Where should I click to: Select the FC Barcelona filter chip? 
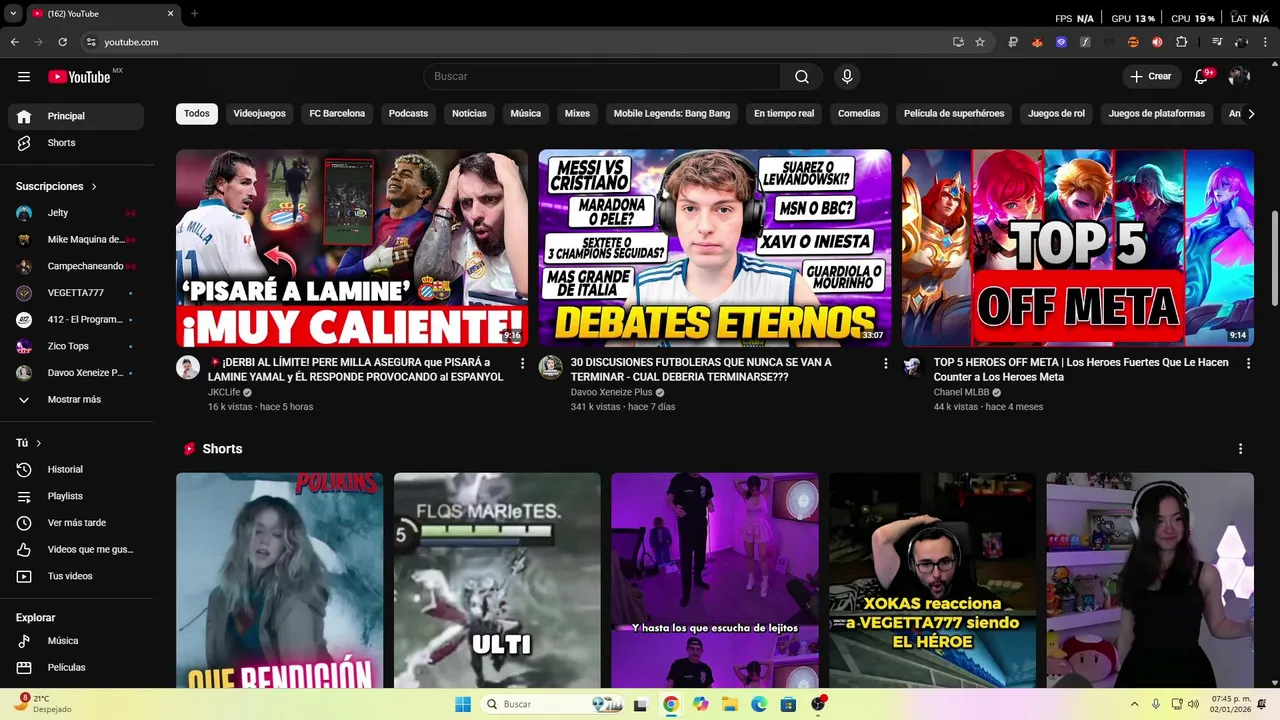point(337,114)
